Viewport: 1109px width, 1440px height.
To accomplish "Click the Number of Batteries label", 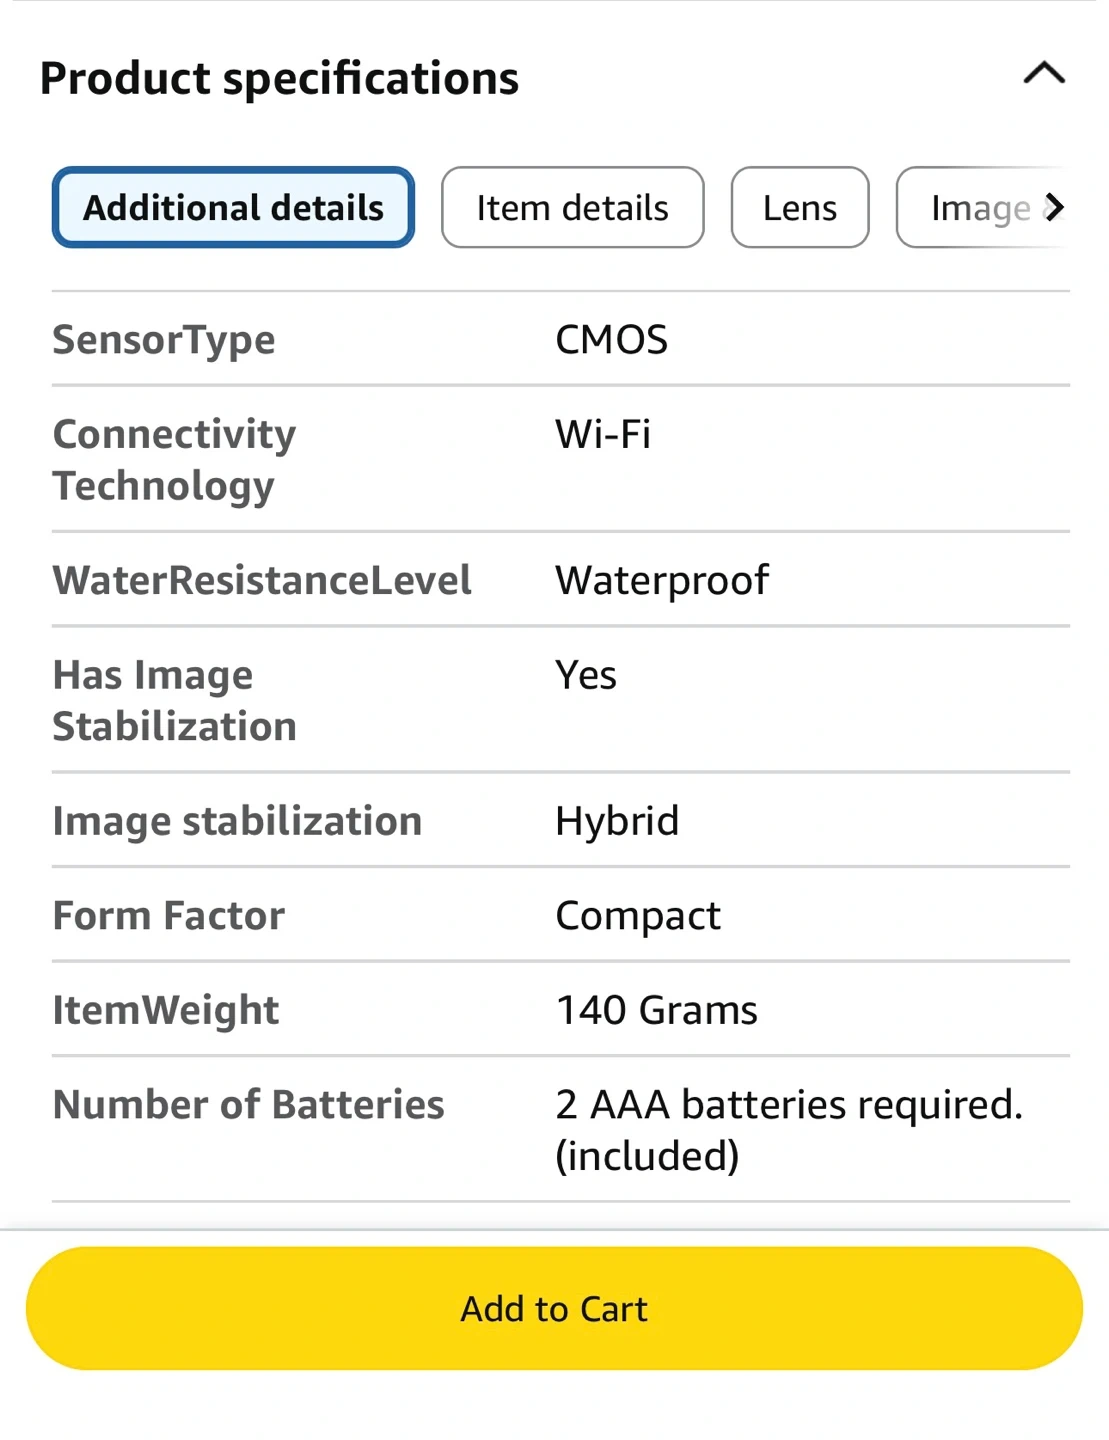I will (248, 1105).
